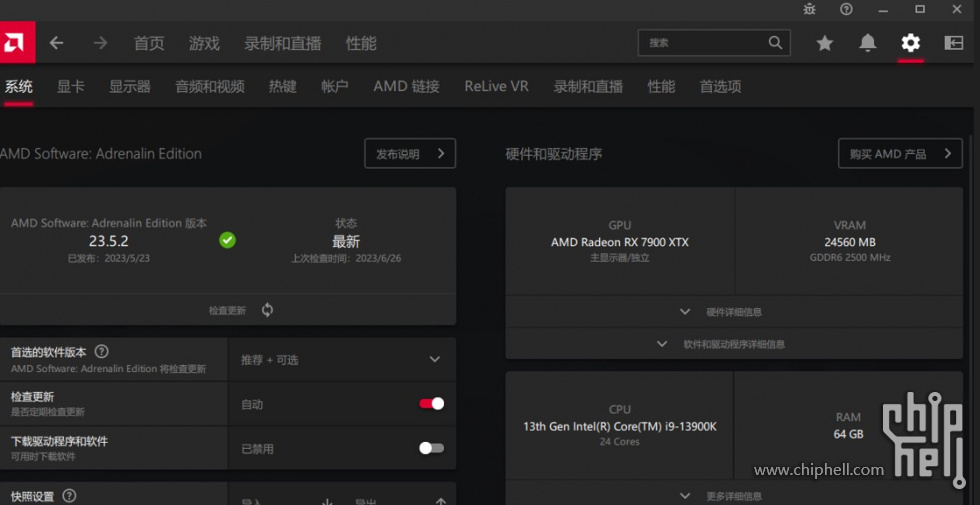
Task: Expand 更多详细信息 section
Action: 734,496
